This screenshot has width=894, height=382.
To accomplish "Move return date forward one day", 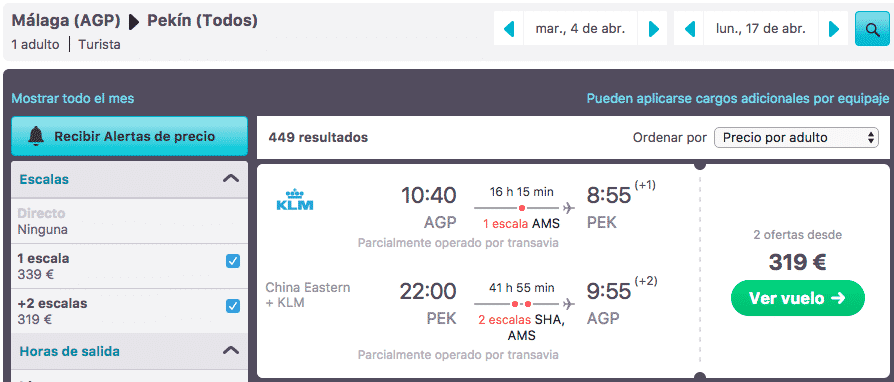I will tap(834, 29).
